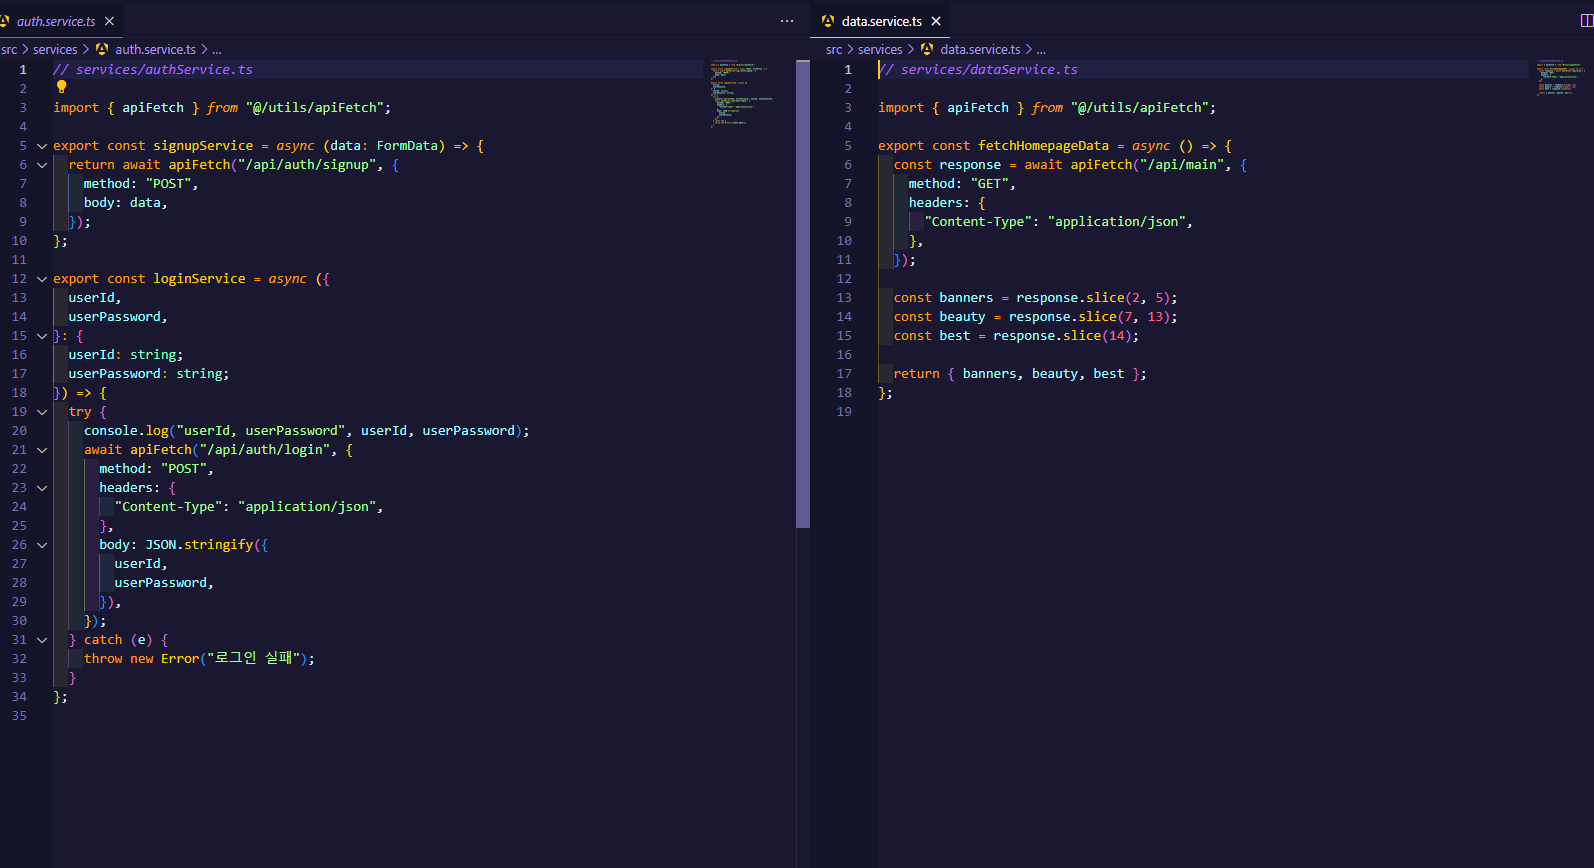Screen dimensions: 1594x868
Task: Collapse the type annotation fold at line 15
Action: tap(42, 336)
